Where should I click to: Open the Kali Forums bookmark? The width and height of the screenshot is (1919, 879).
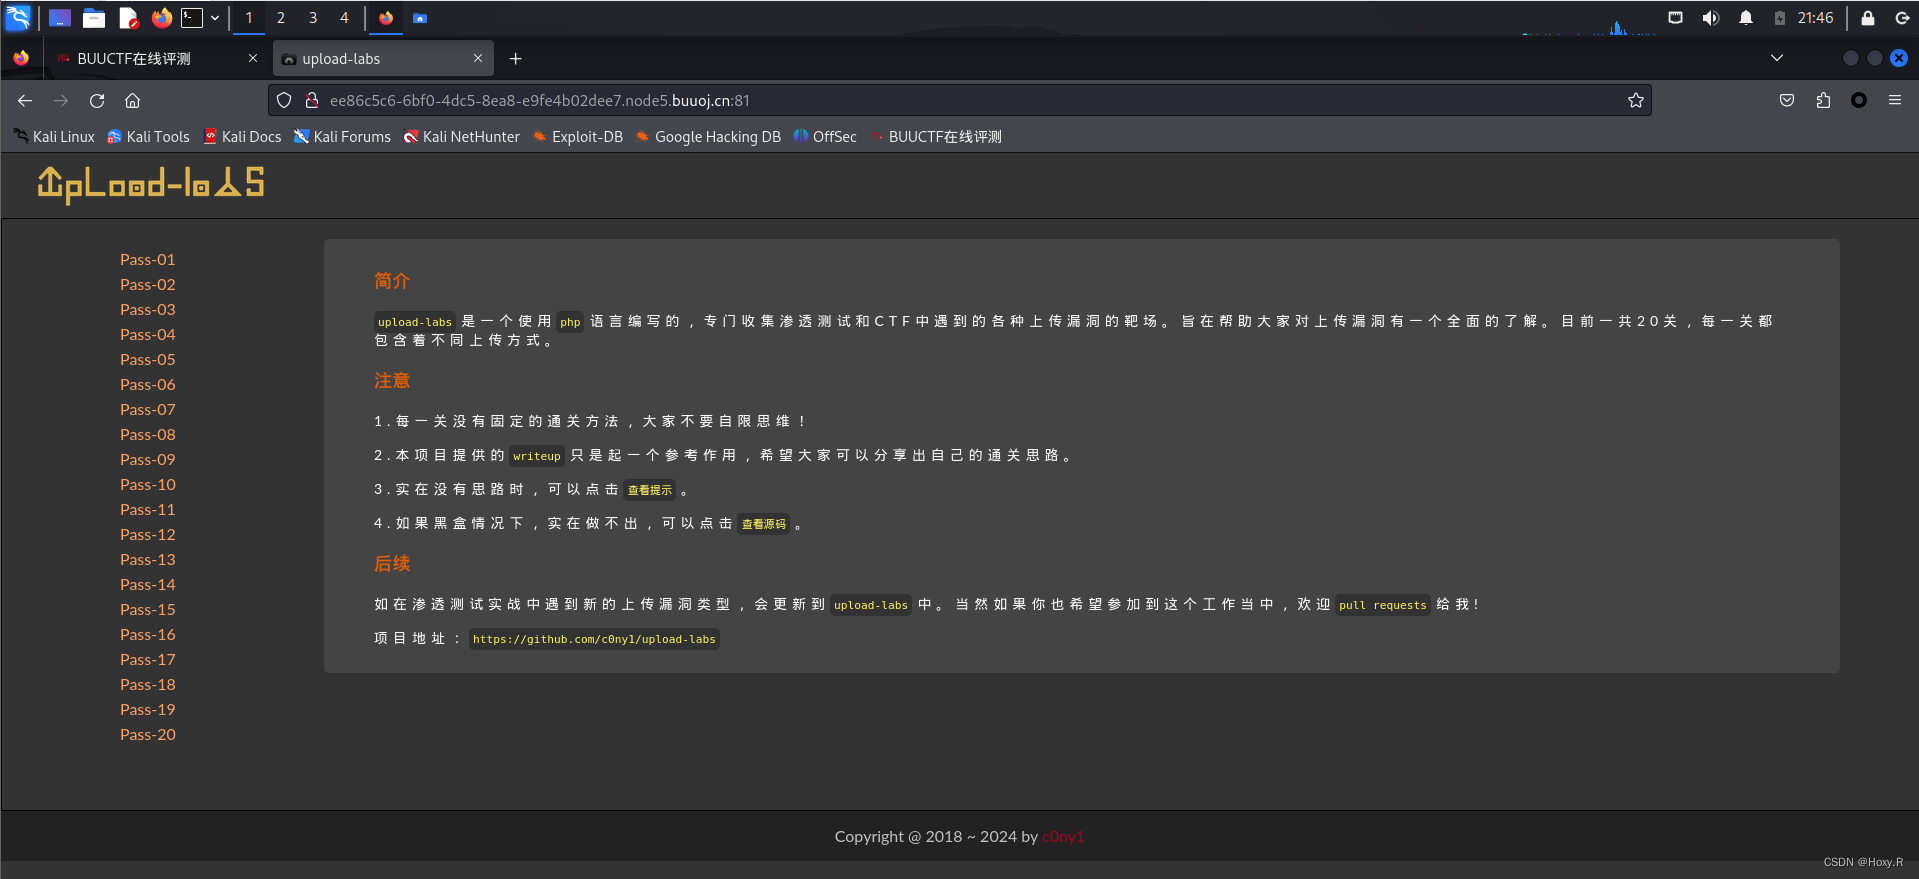[x=342, y=137]
